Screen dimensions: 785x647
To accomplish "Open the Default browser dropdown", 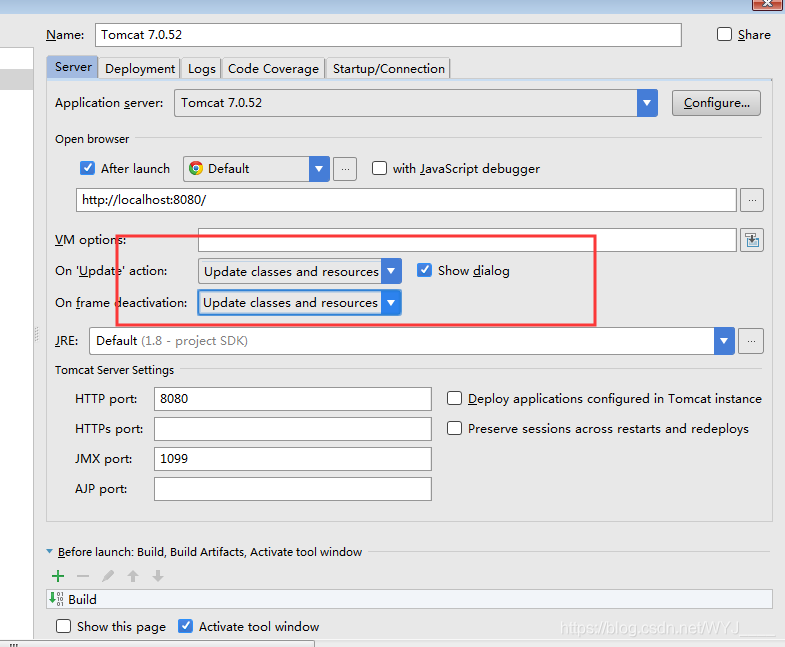I will [319, 169].
